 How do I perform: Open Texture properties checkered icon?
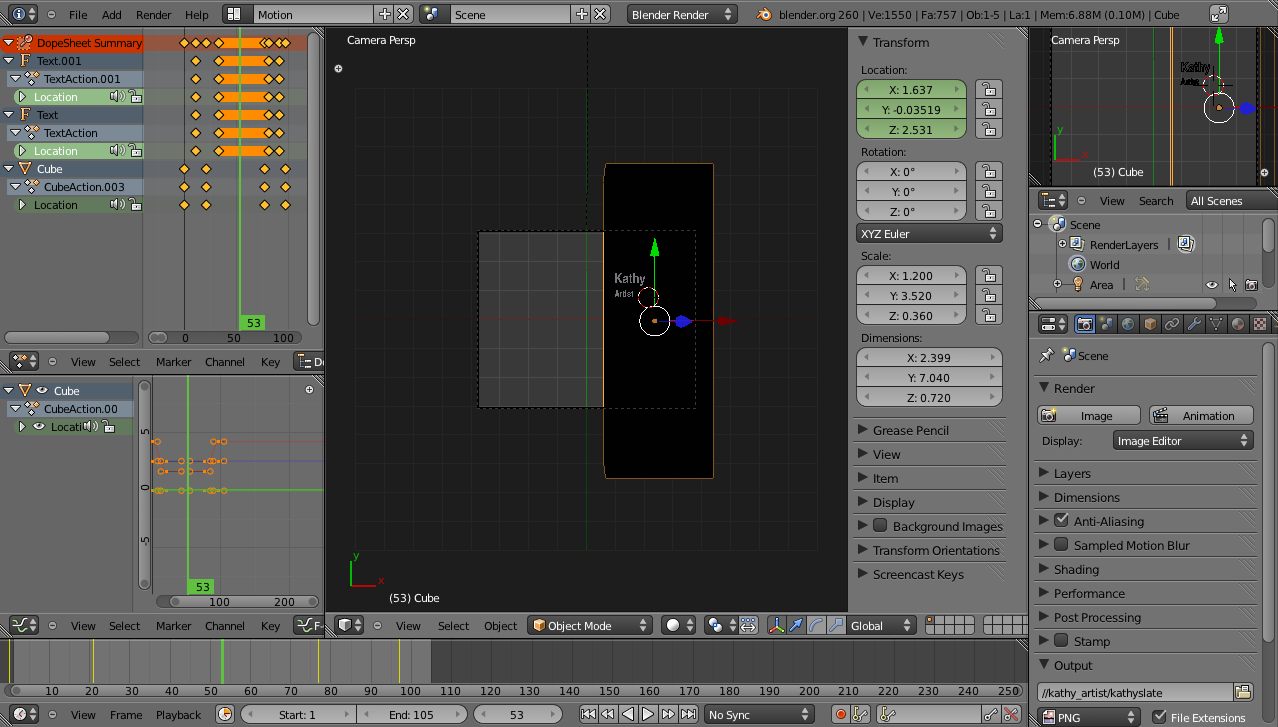pyautogui.click(x=1259, y=323)
